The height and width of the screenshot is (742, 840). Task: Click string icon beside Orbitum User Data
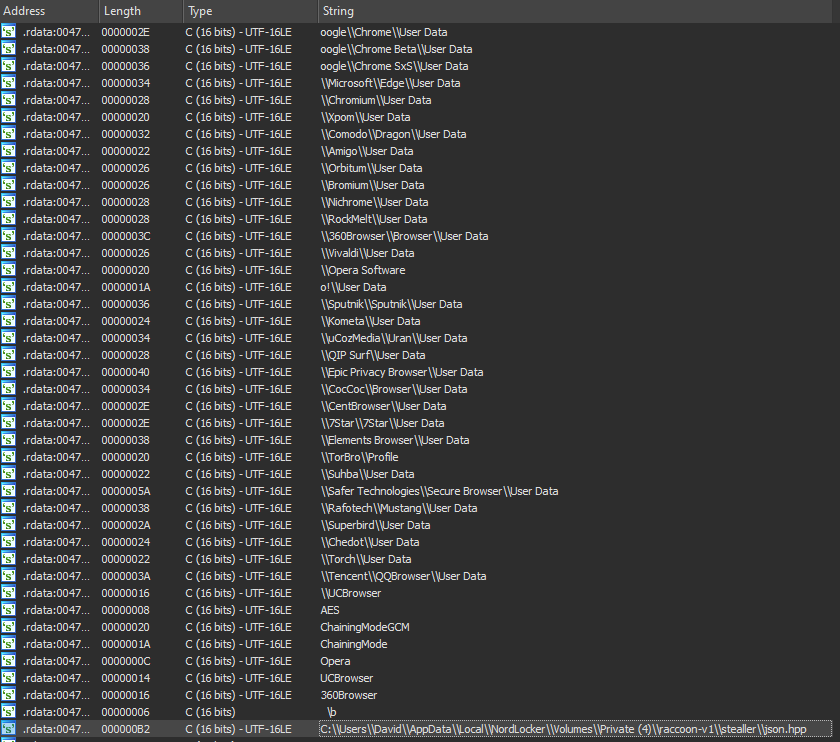coord(8,168)
